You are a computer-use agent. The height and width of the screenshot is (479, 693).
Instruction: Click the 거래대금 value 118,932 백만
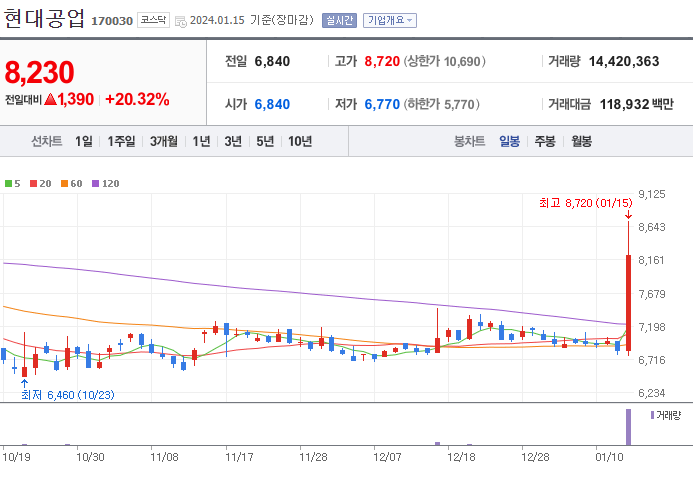pyautogui.click(x=636, y=104)
